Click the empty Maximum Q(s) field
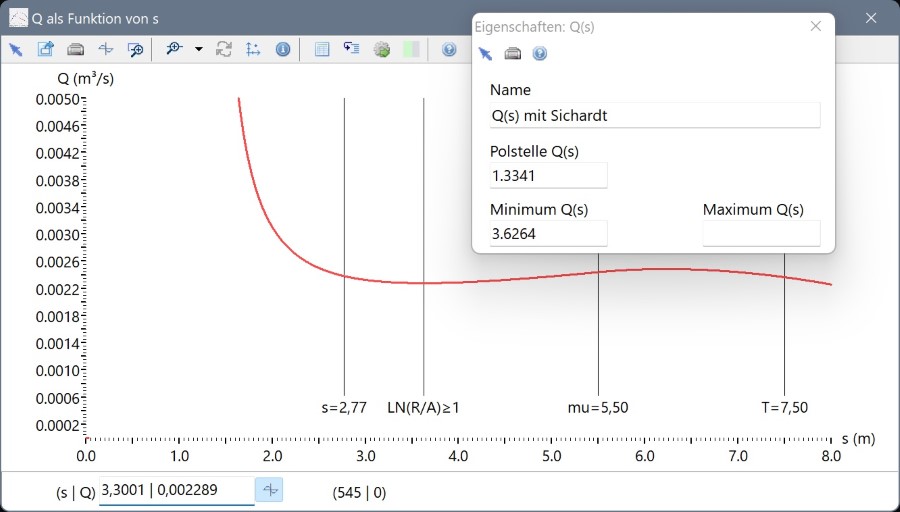 coord(761,234)
